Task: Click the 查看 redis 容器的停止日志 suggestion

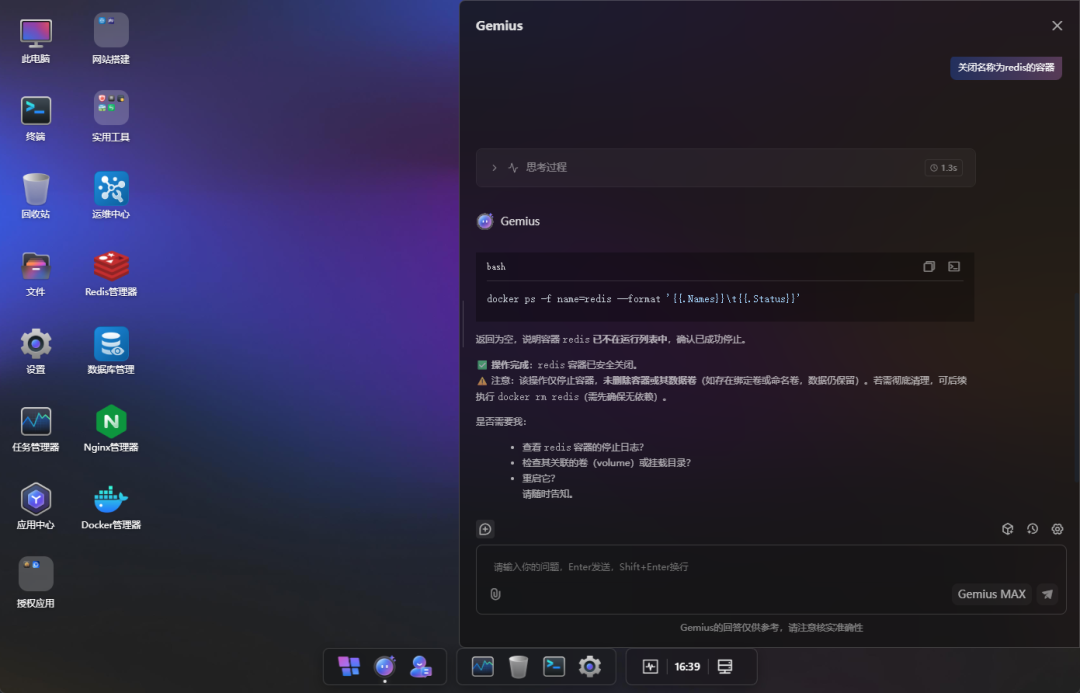Action: click(x=583, y=447)
